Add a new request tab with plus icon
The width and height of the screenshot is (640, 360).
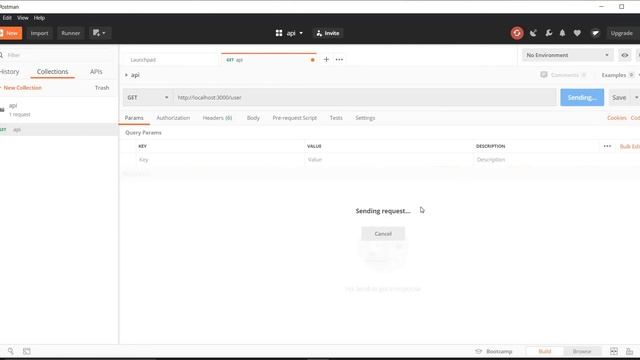point(326,60)
